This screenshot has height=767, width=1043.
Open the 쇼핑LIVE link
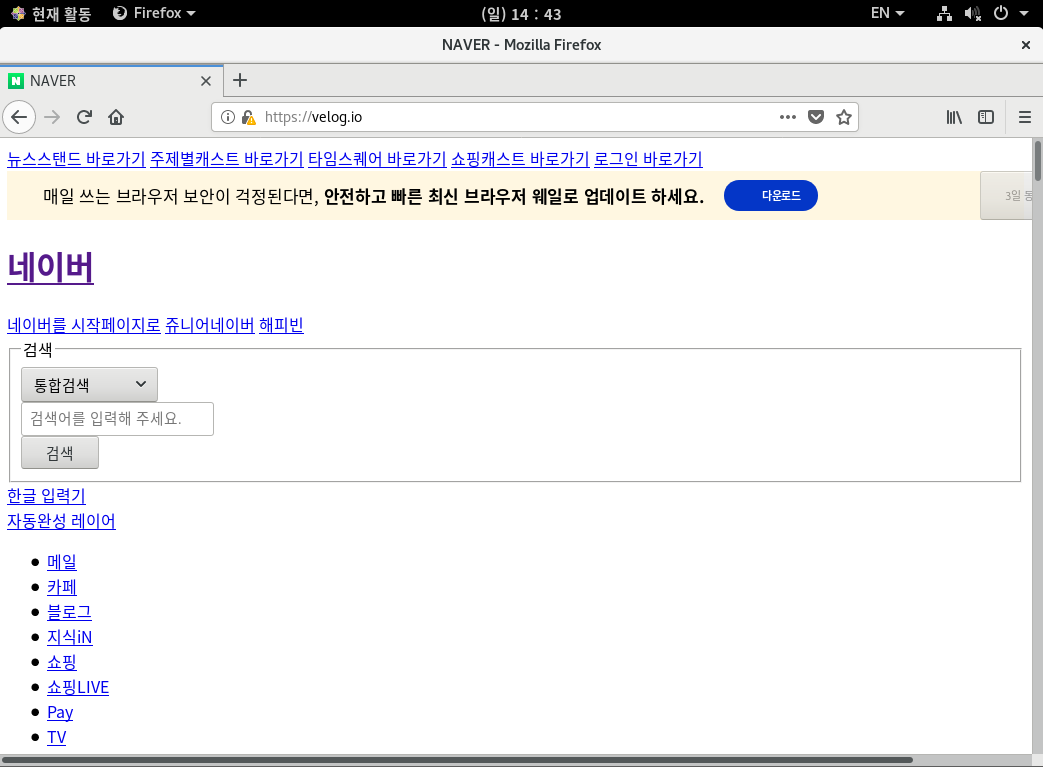(x=78, y=687)
